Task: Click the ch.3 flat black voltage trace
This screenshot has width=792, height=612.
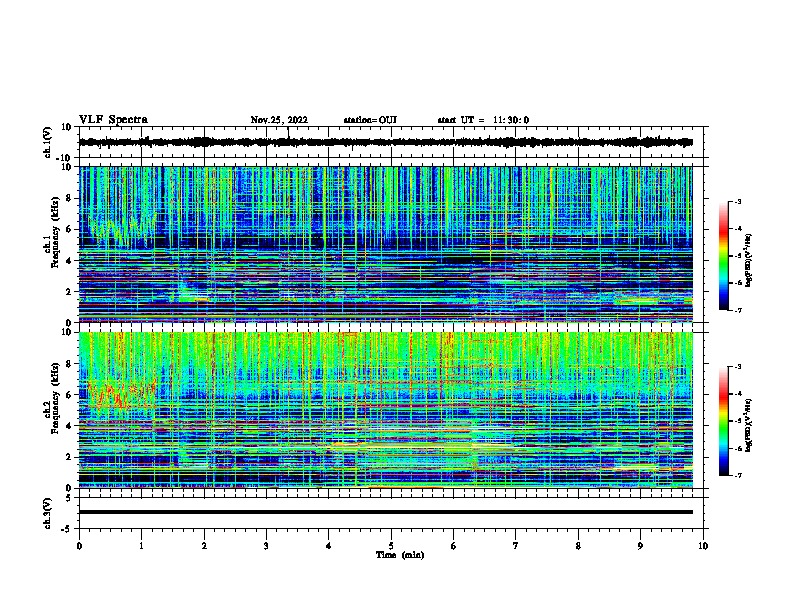Action: click(x=385, y=512)
